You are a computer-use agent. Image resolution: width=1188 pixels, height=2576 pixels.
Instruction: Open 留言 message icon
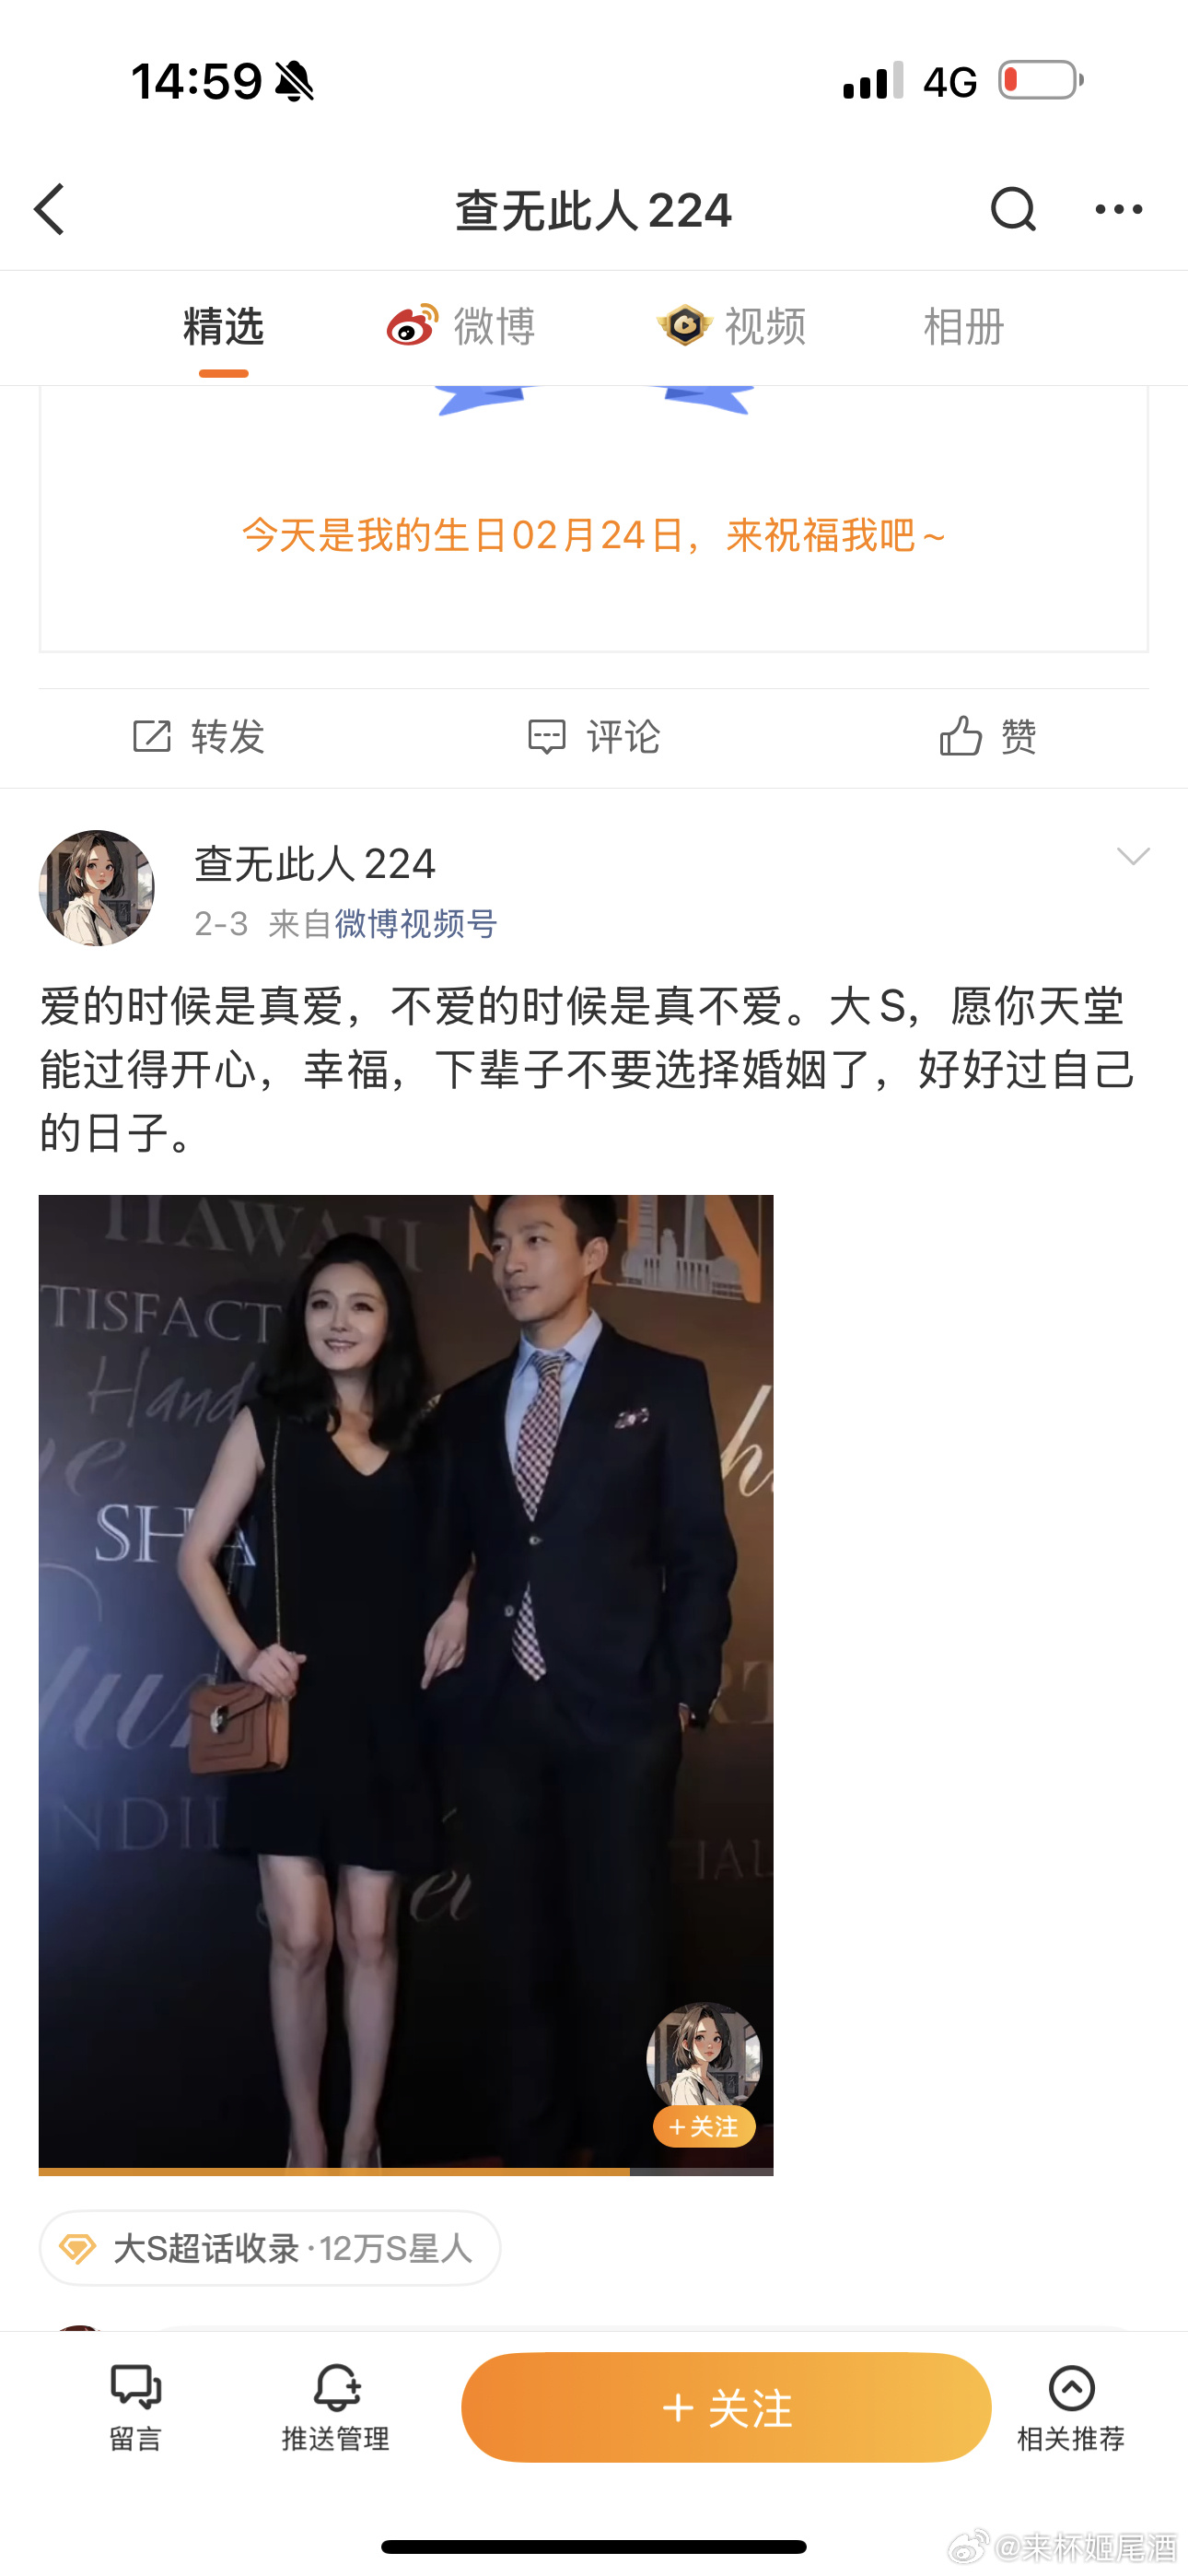pos(136,2388)
